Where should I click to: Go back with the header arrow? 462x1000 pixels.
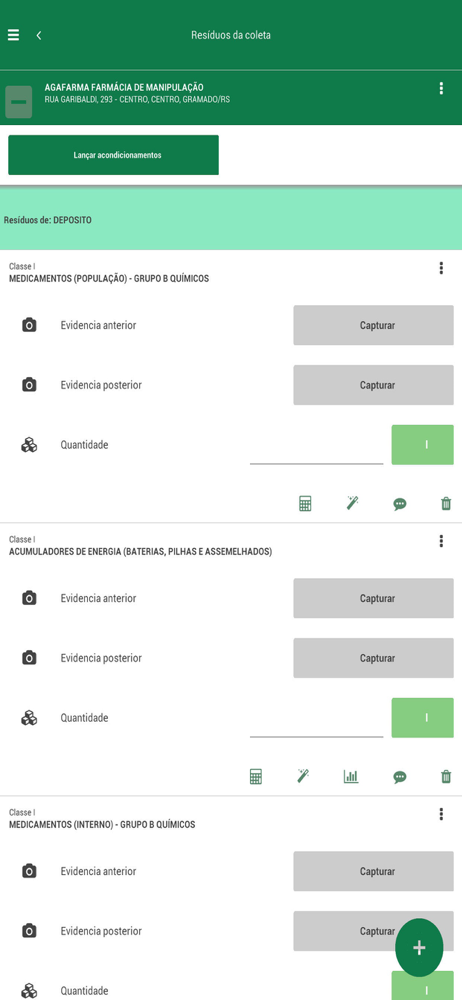pyautogui.click(x=39, y=35)
